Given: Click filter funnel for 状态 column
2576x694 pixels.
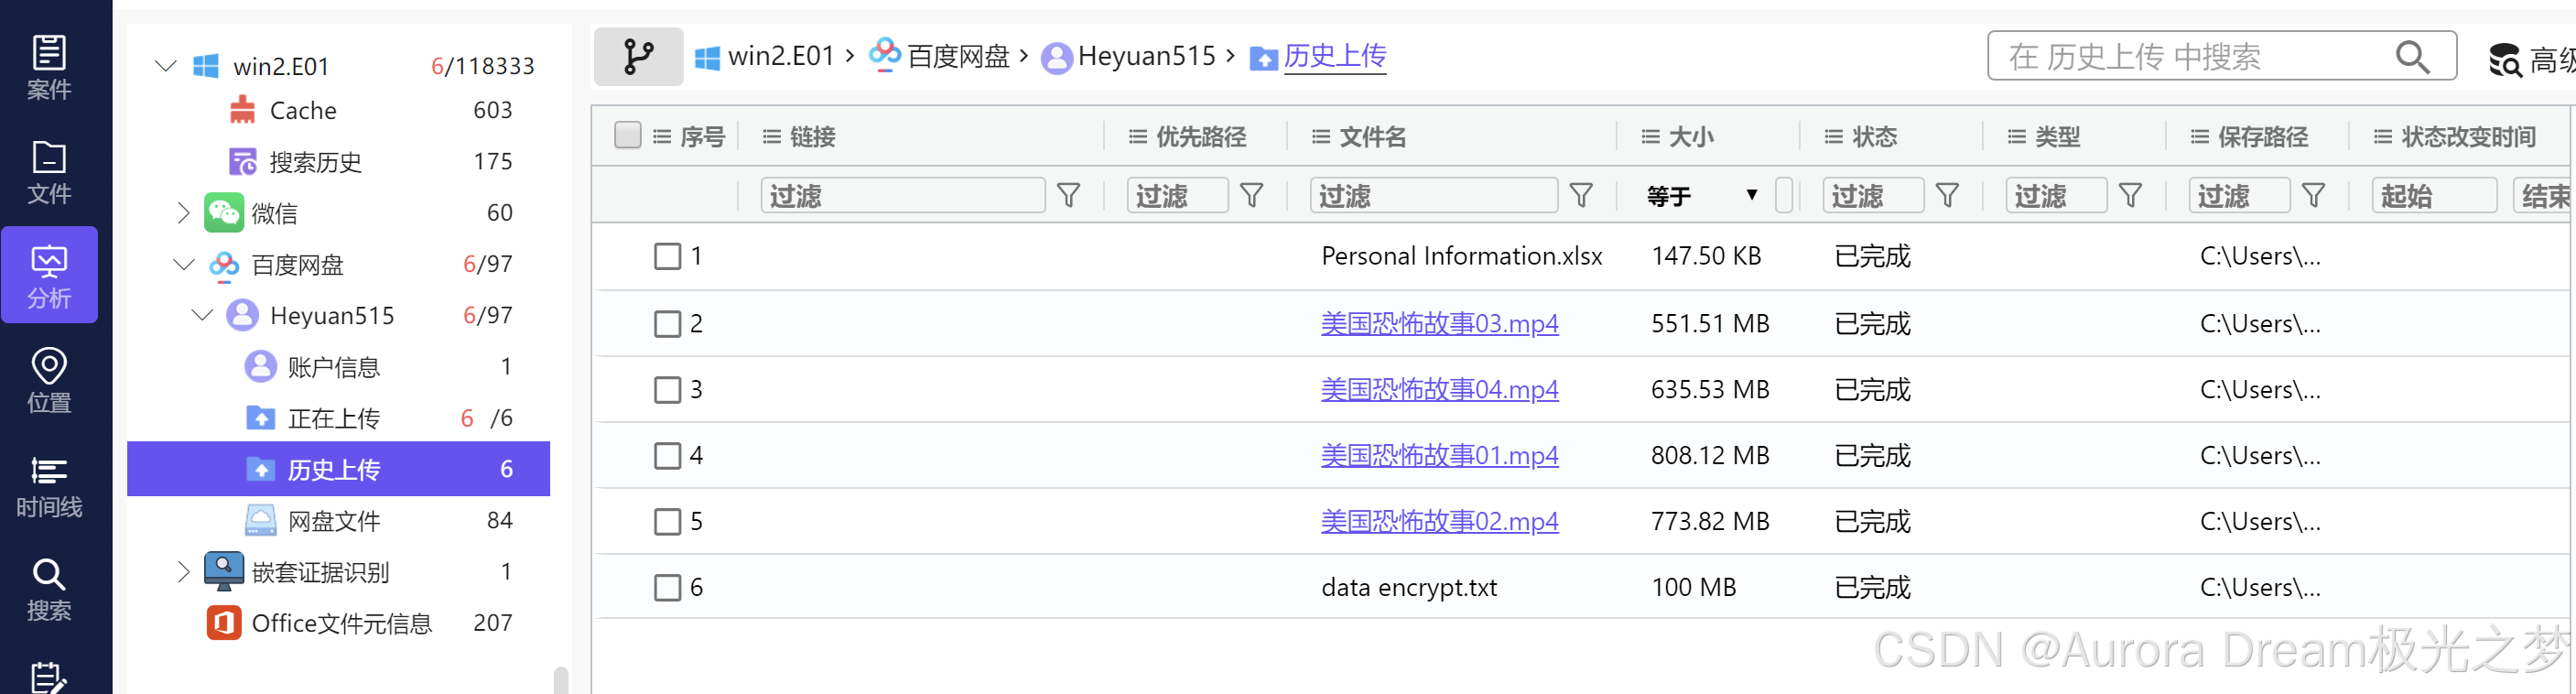Looking at the screenshot, I should [1946, 195].
